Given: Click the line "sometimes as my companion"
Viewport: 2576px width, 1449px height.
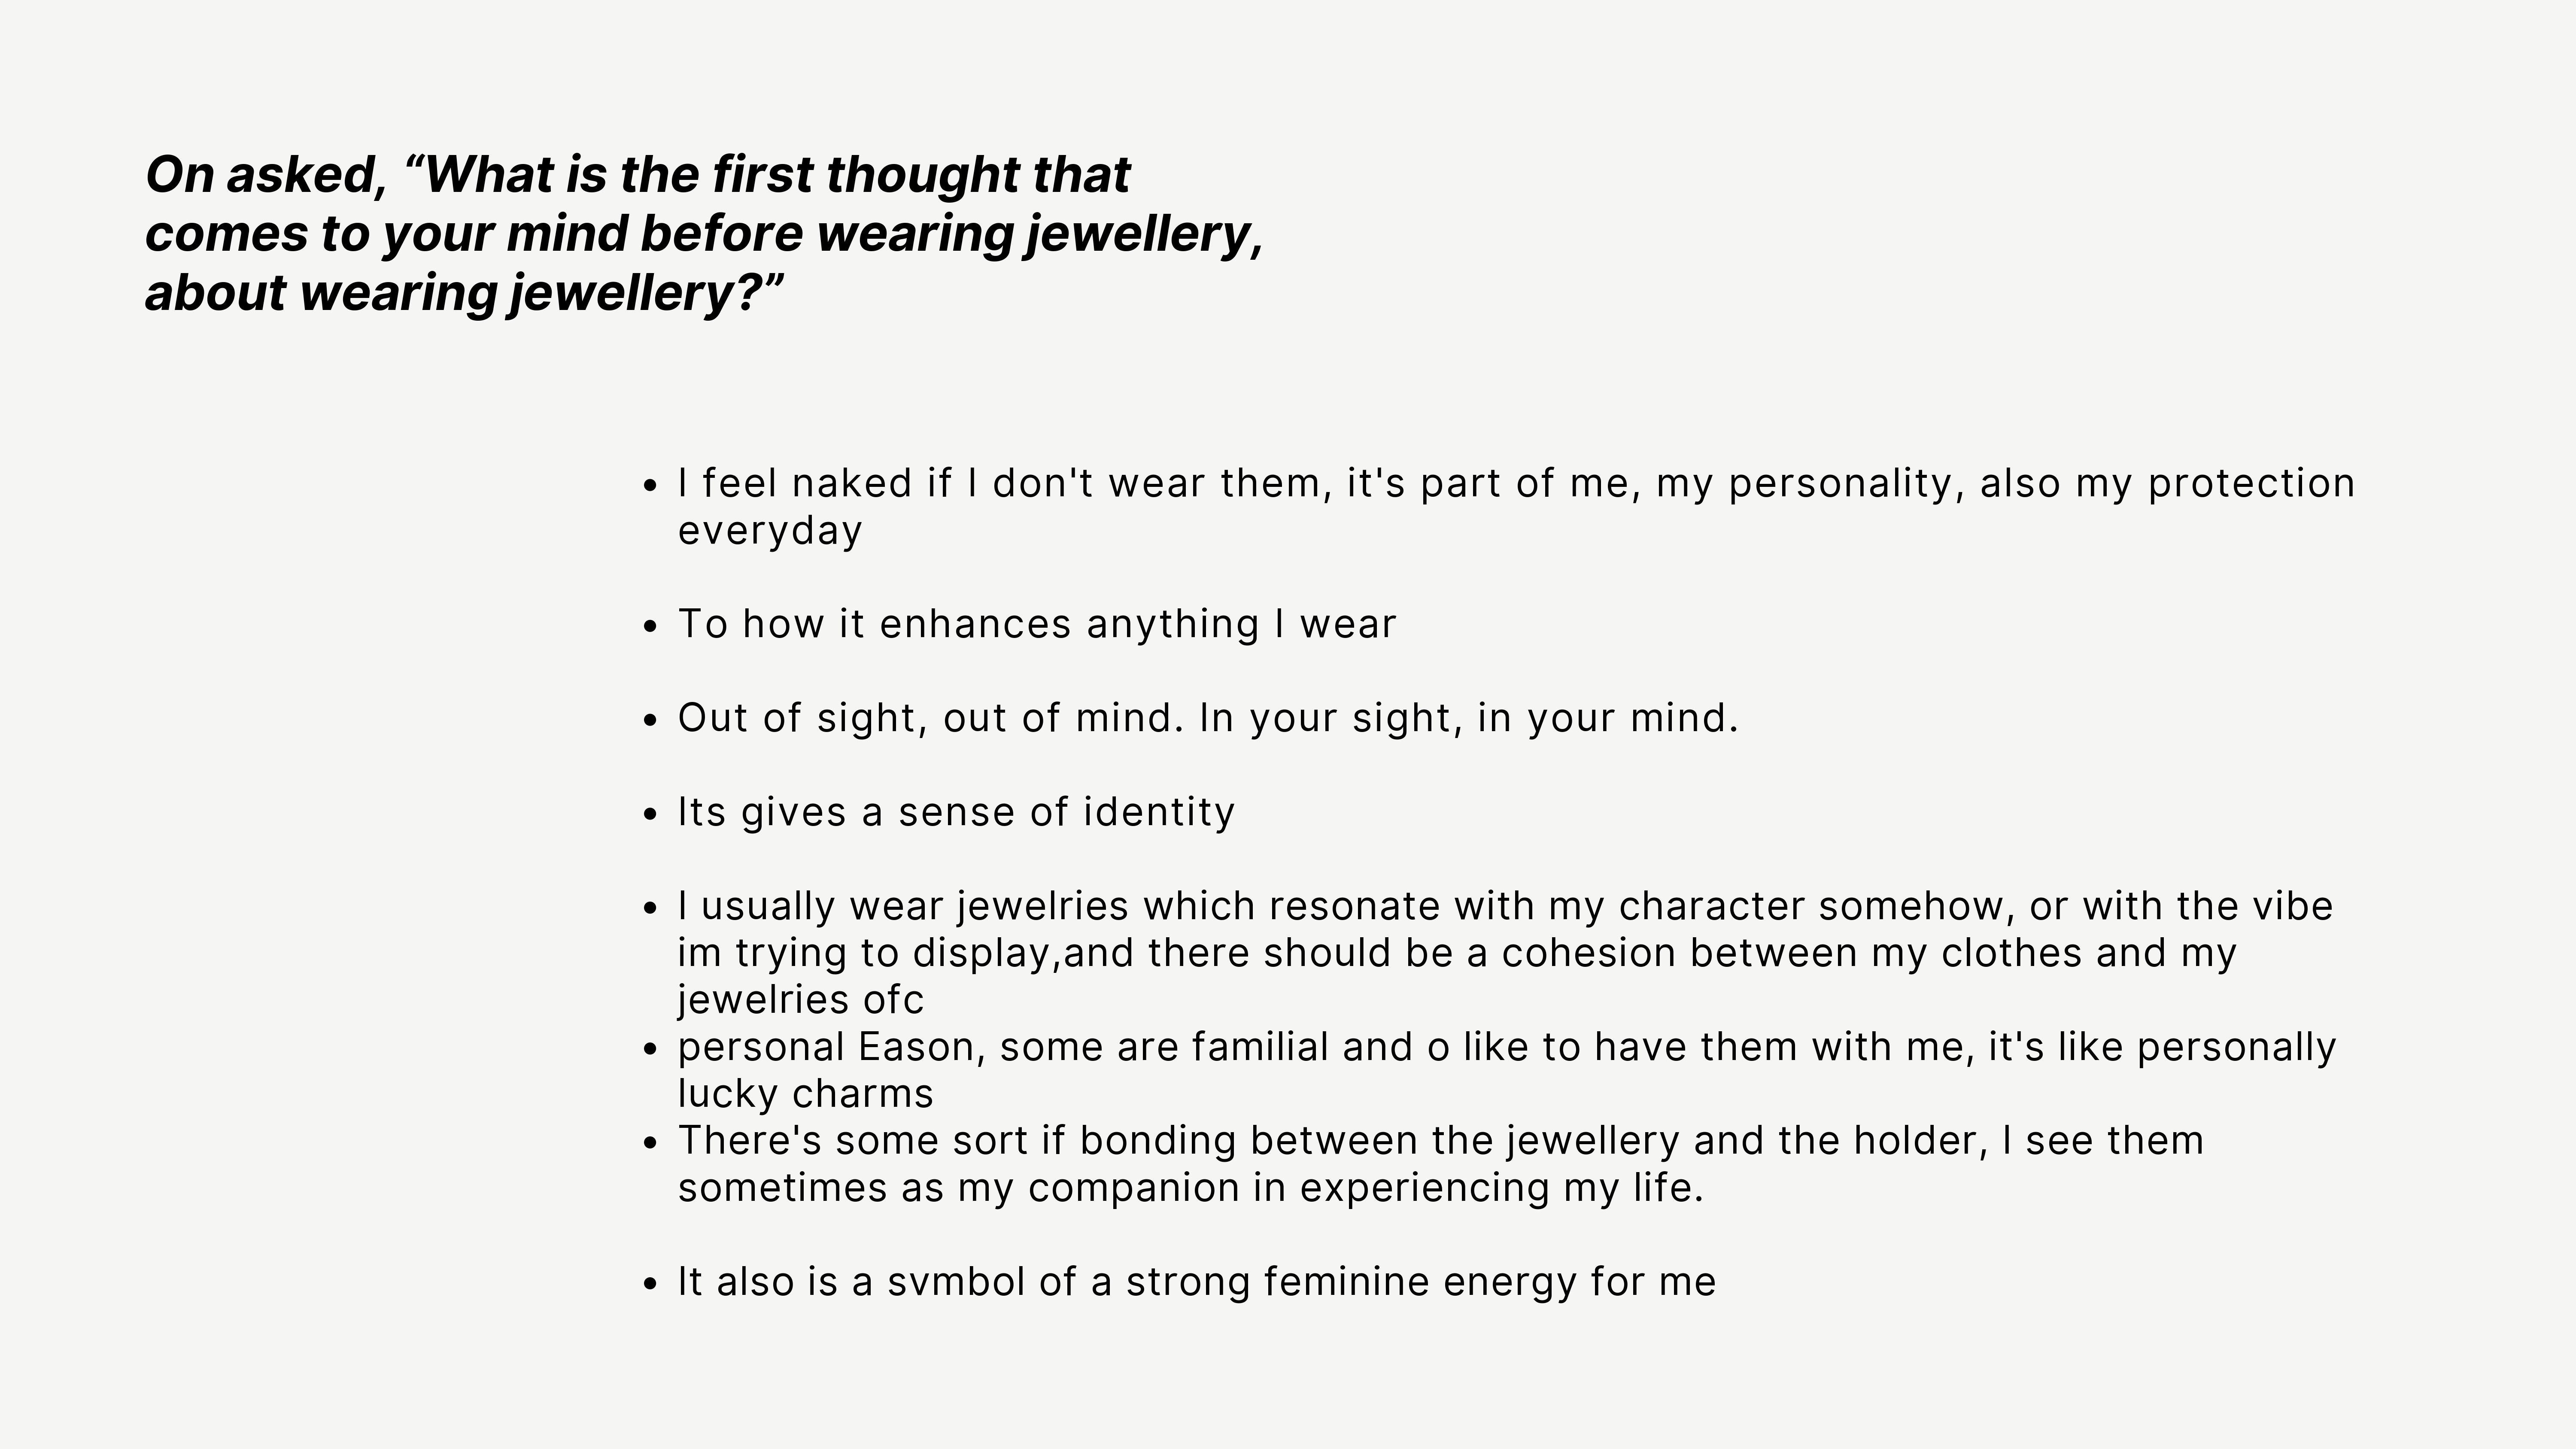Looking at the screenshot, I should (1190, 1188).
